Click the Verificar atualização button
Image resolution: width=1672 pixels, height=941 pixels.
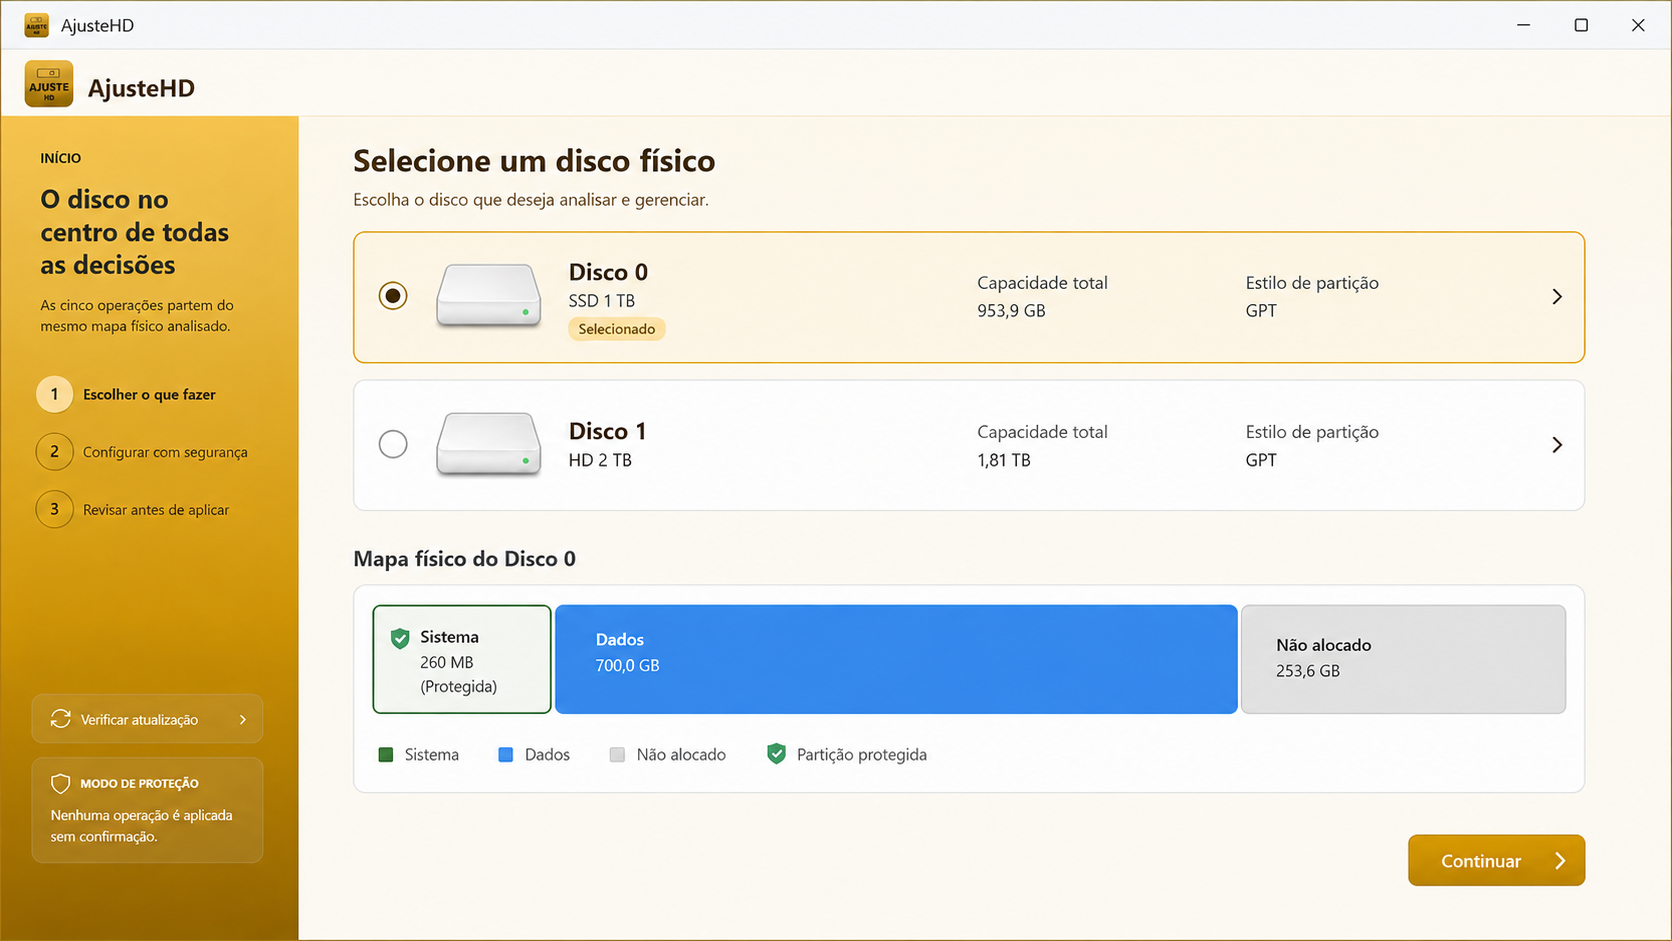[x=147, y=719]
